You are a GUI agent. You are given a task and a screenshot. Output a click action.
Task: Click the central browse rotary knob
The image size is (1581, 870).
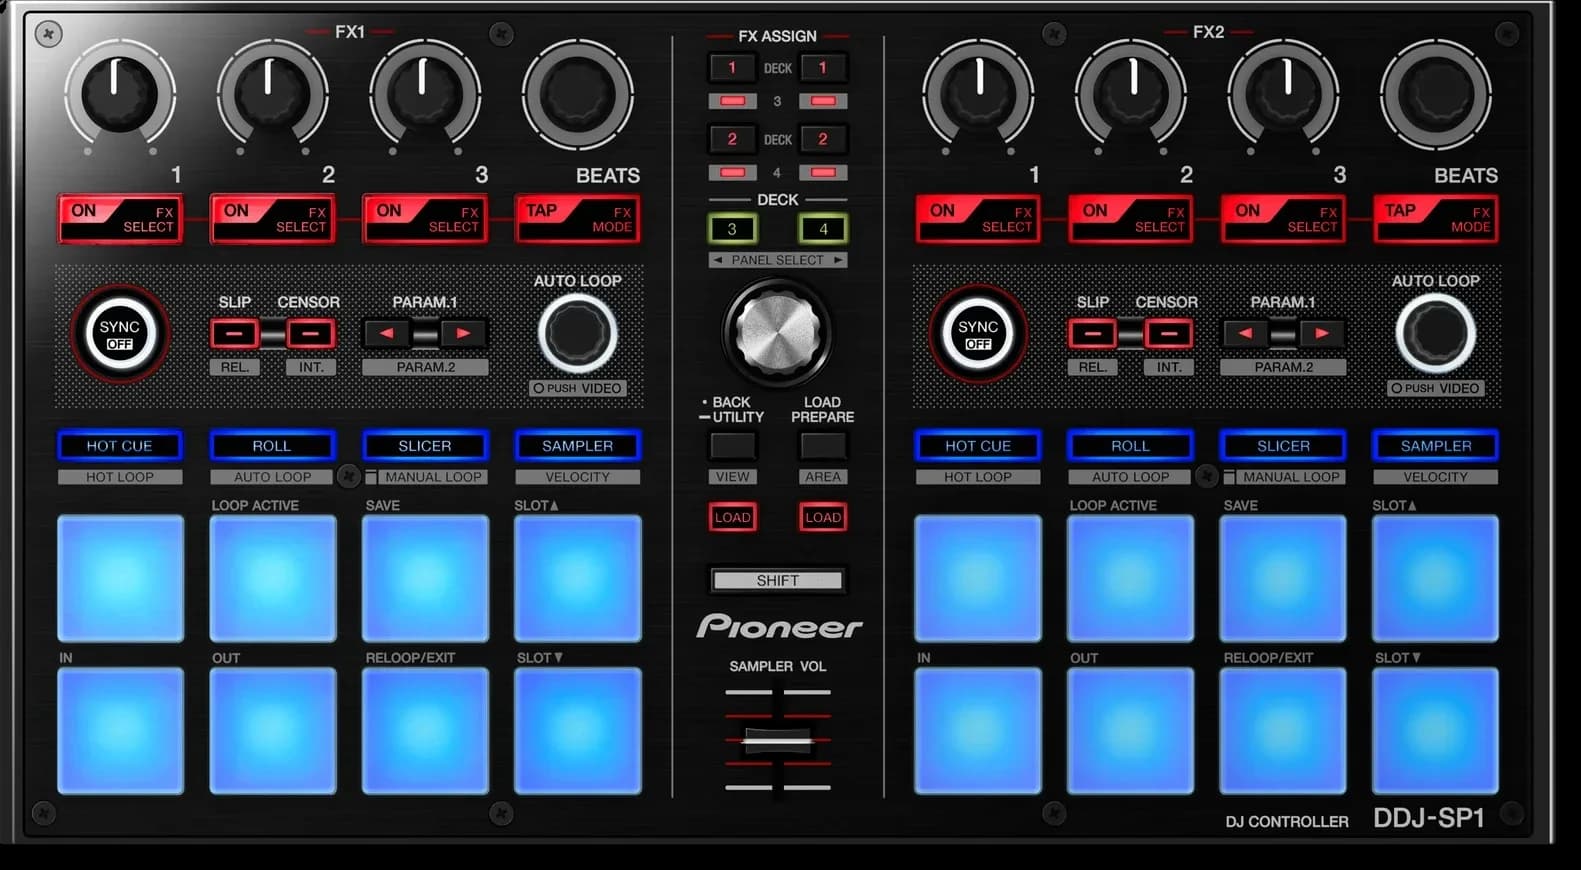[x=778, y=333]
